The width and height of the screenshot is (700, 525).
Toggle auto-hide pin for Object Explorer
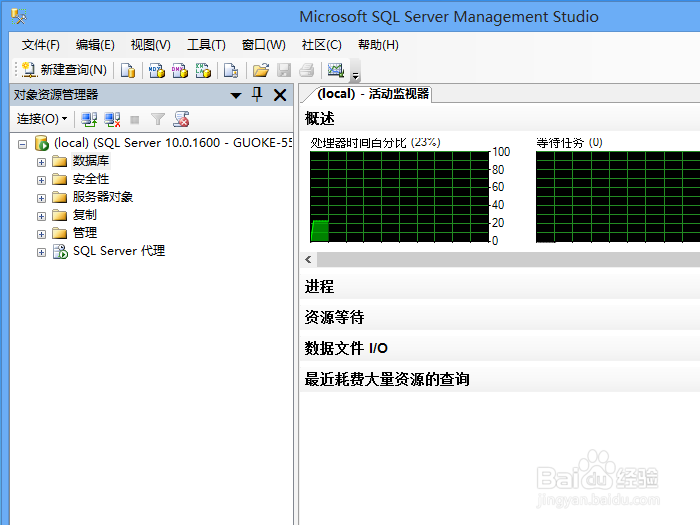(257, 95)
